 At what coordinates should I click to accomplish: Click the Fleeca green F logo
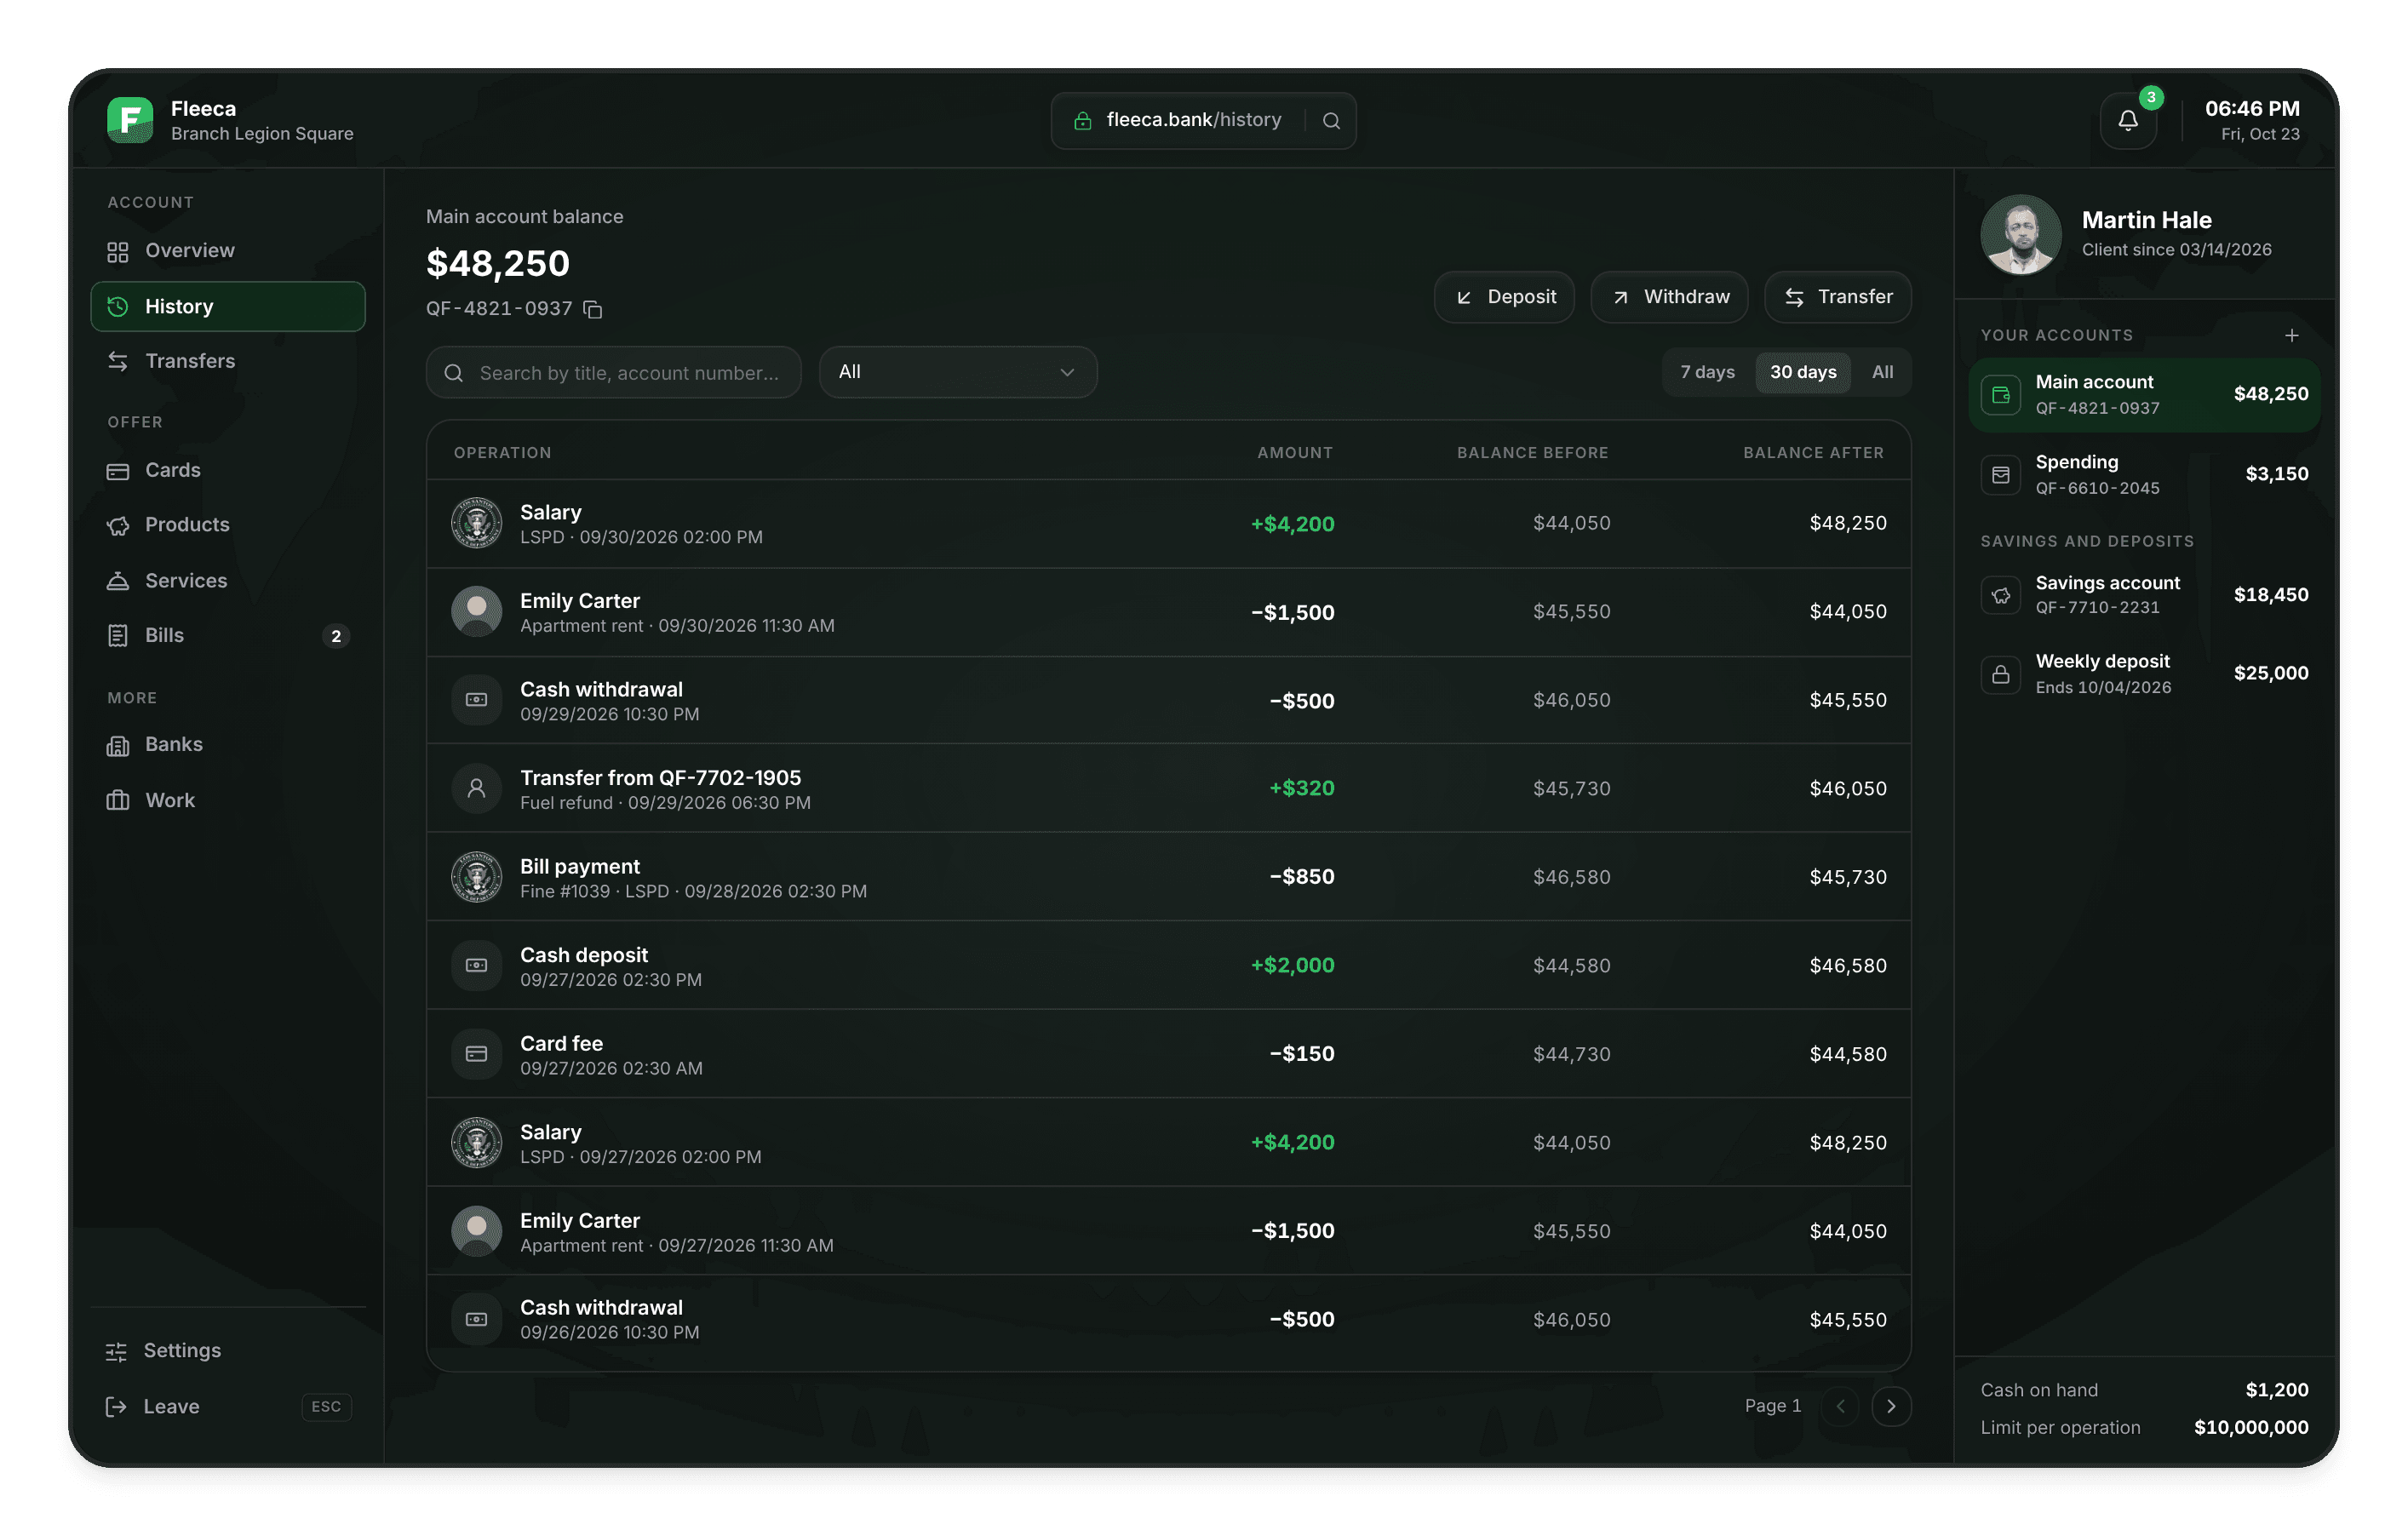[130, 120]
